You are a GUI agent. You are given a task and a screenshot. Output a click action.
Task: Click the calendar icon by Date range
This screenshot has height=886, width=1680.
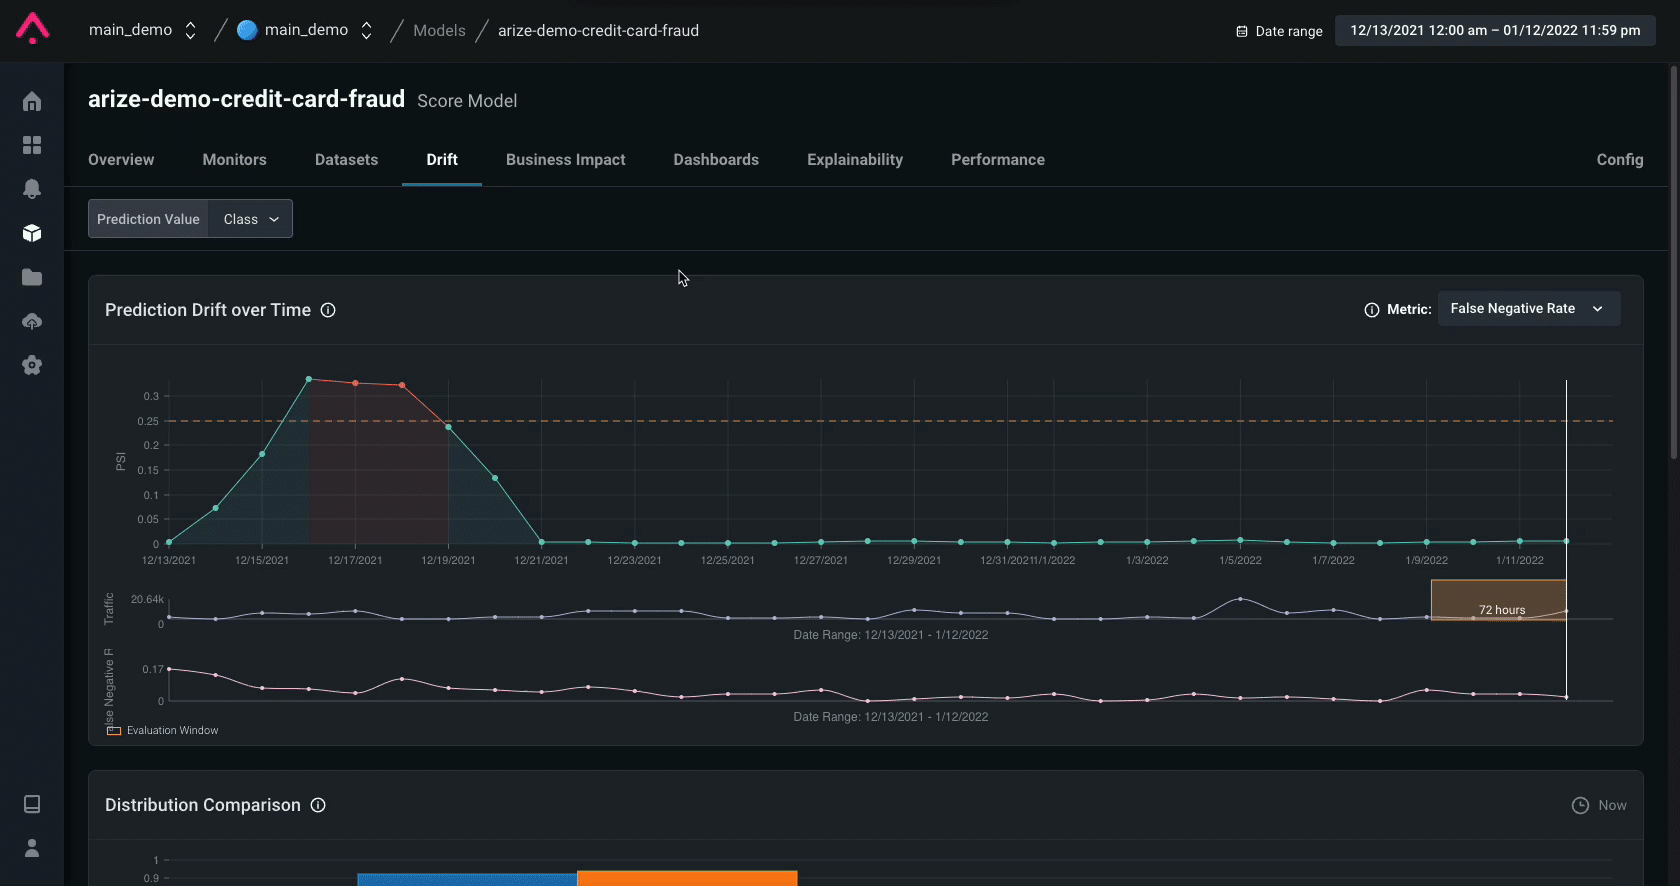[1242, 31]
